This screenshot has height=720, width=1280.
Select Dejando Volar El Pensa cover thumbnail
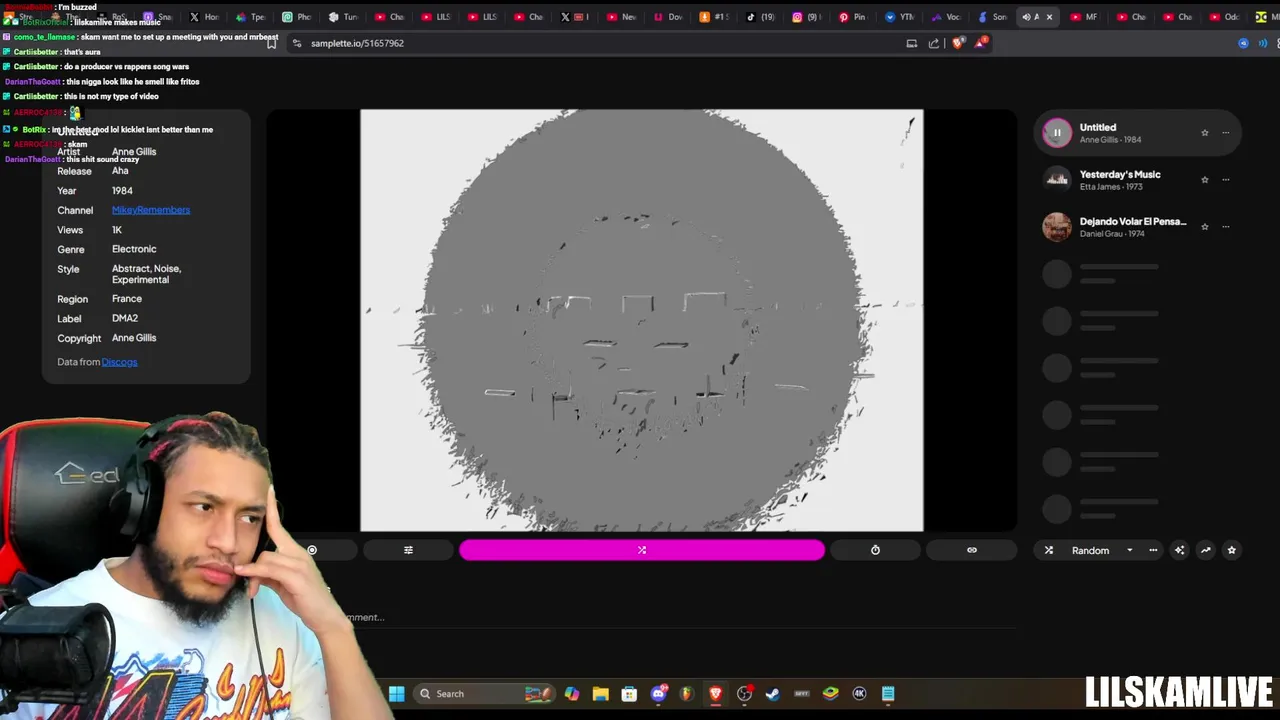pyautogui.click(x=1057, y=226)
